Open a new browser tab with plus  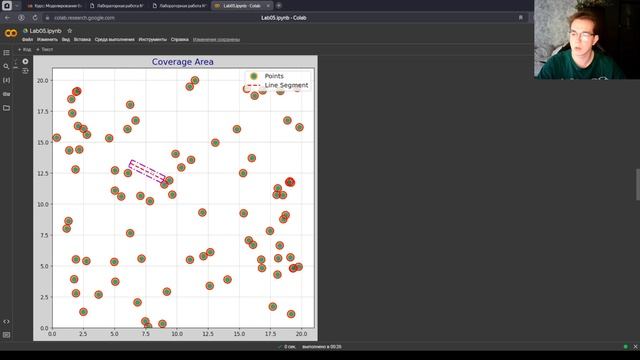[279, 6]
